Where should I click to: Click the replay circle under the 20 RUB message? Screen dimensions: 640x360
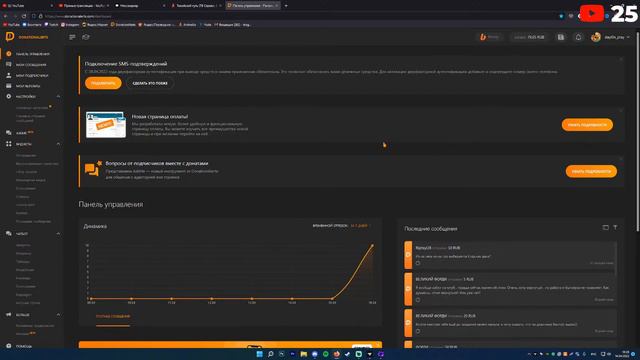pos(418,331)
